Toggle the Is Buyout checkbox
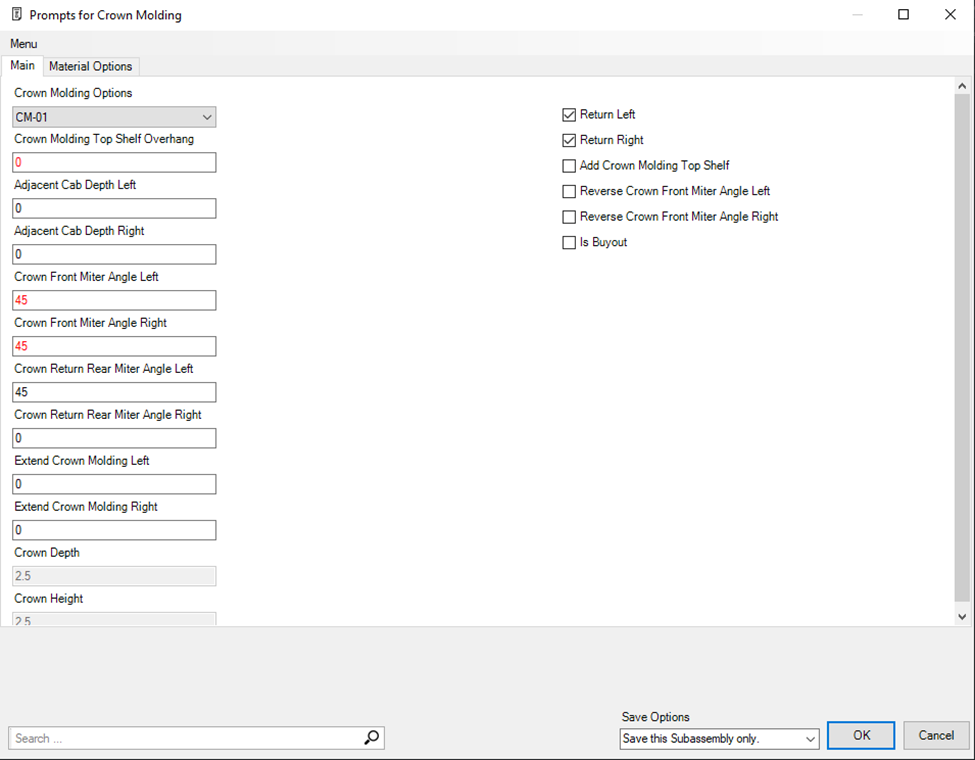This screenshot has height=760, width=975. tap(570, 243)
